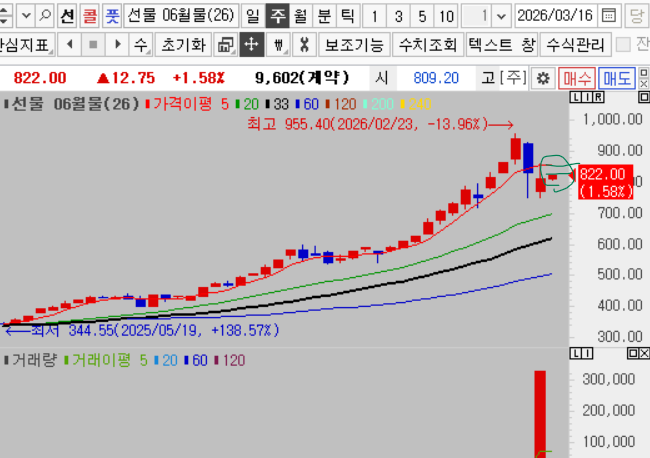Click the large red volume bar
Image resolution: width=650 pixels, height=458 pixels.
540,414
